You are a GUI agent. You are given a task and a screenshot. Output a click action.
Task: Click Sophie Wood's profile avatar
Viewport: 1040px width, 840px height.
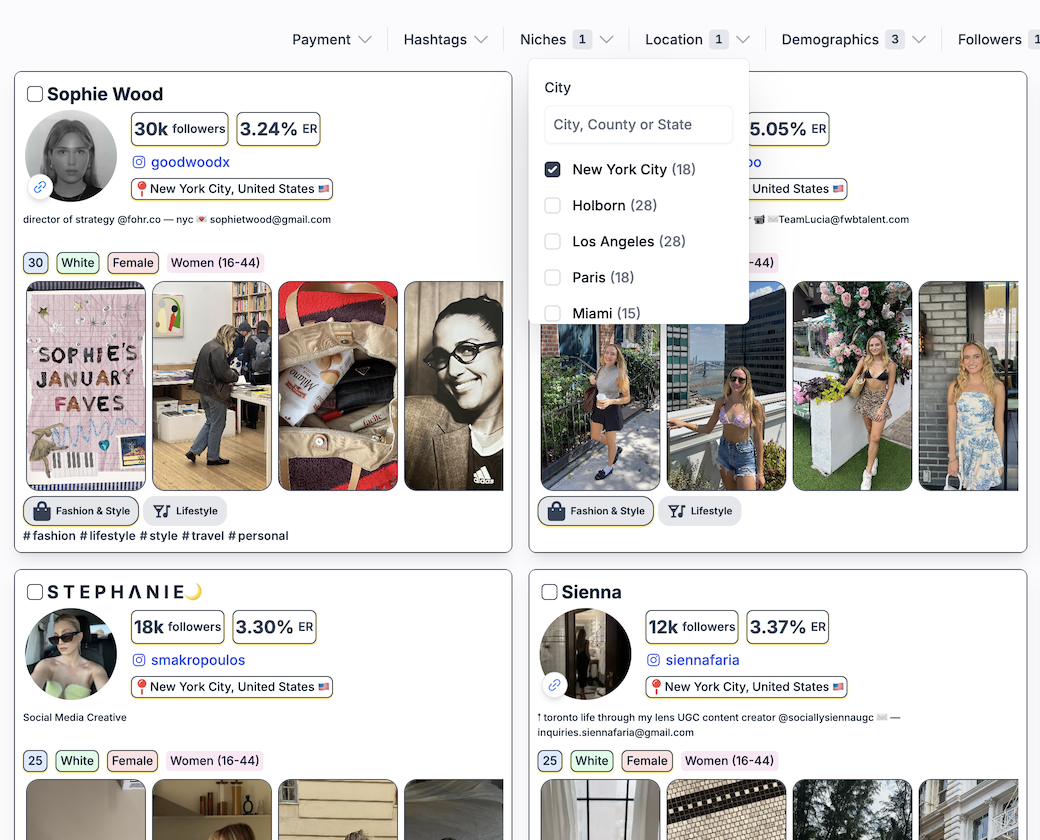pyautogui.click(x=71, y=156)
